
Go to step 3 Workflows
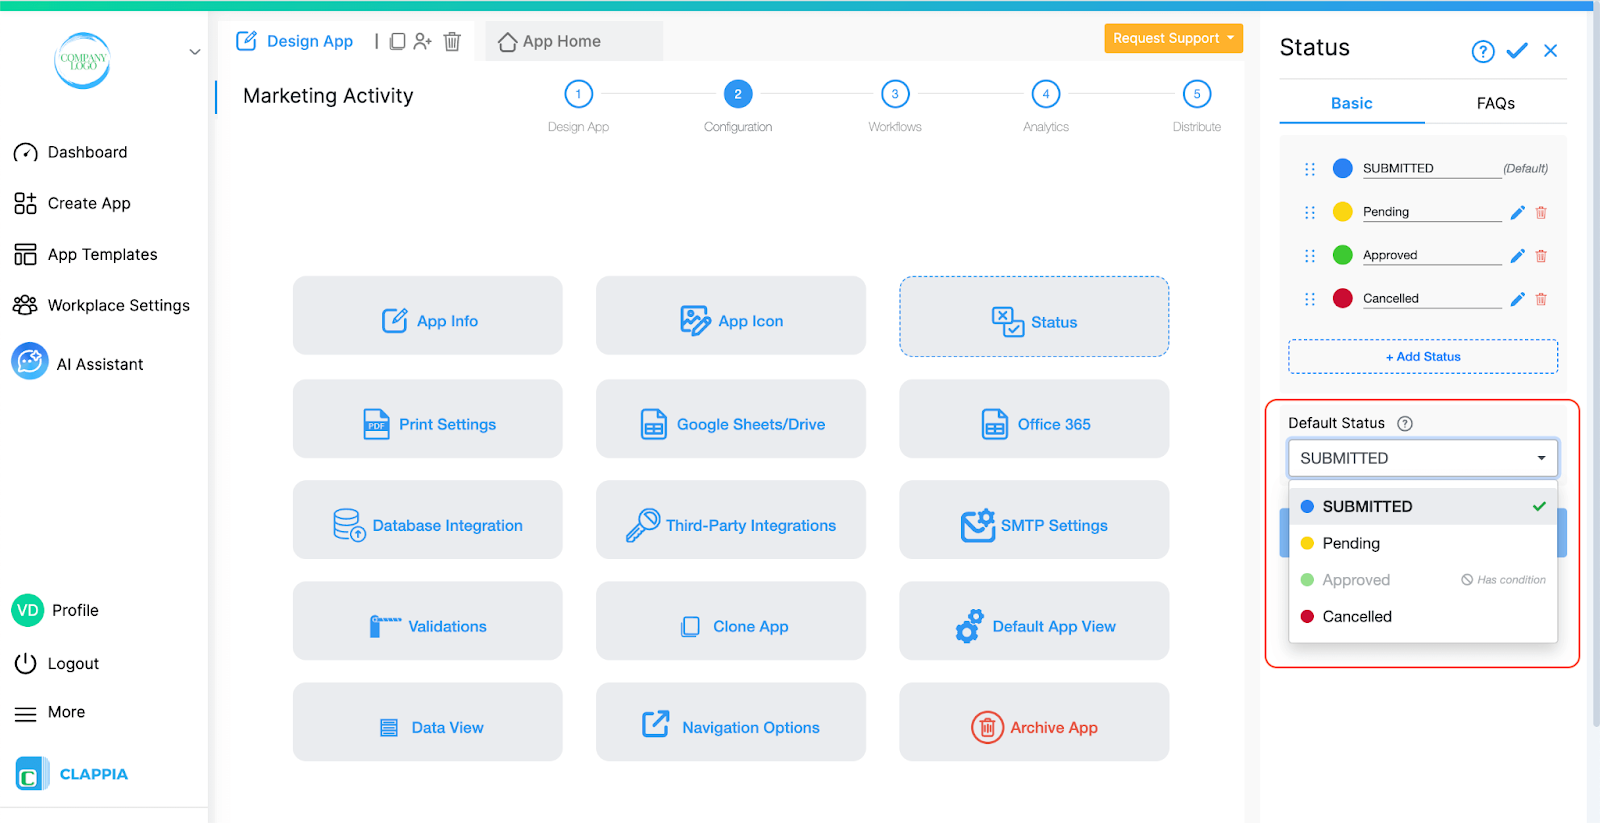pos(895,94)
